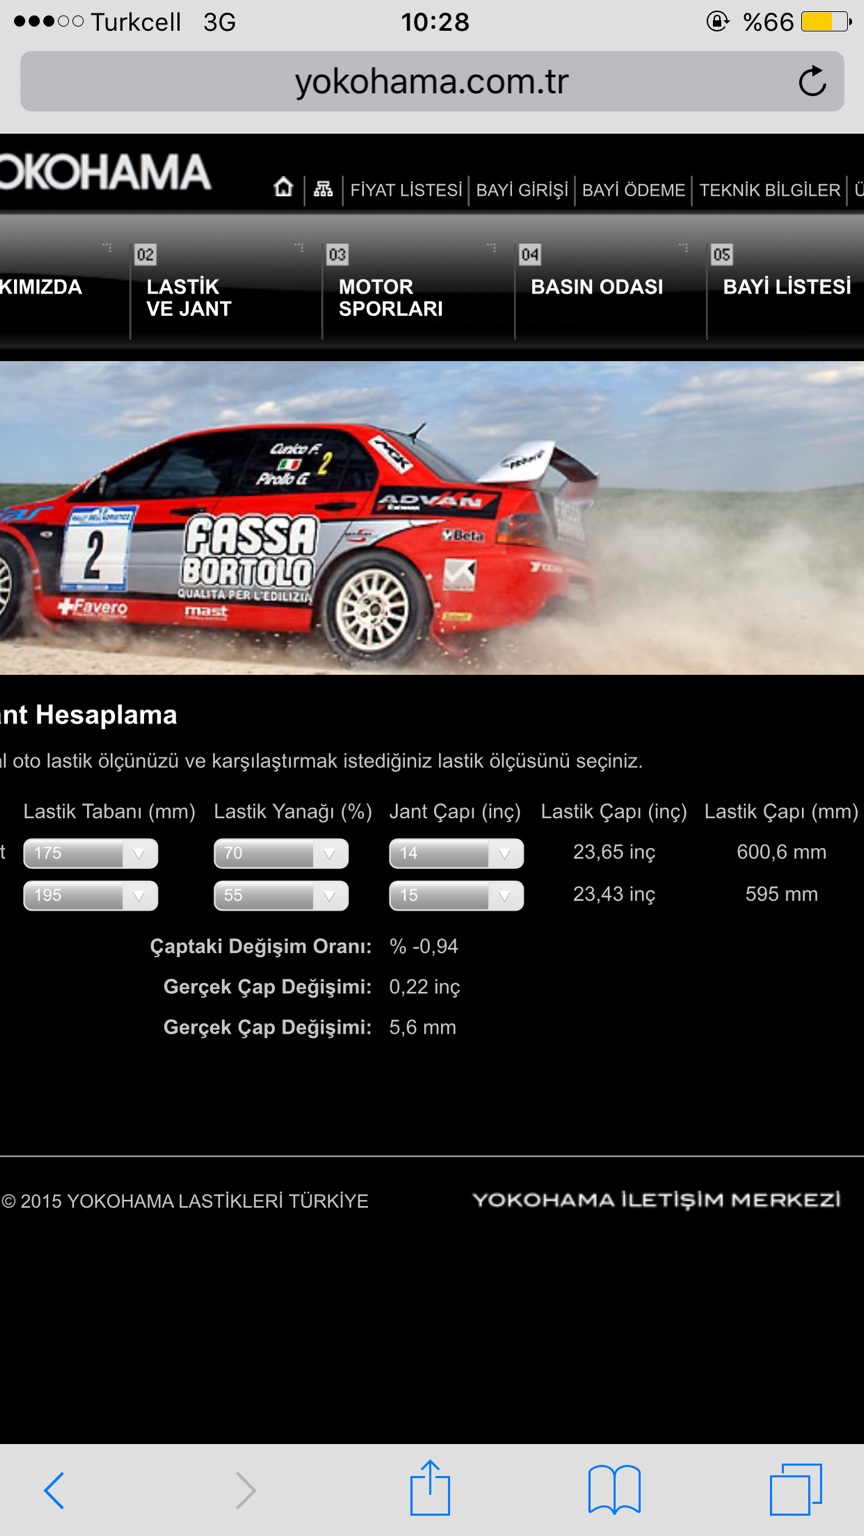
Task: Open the 15 inch rim diameter dropdown
Action: point(456,895)
